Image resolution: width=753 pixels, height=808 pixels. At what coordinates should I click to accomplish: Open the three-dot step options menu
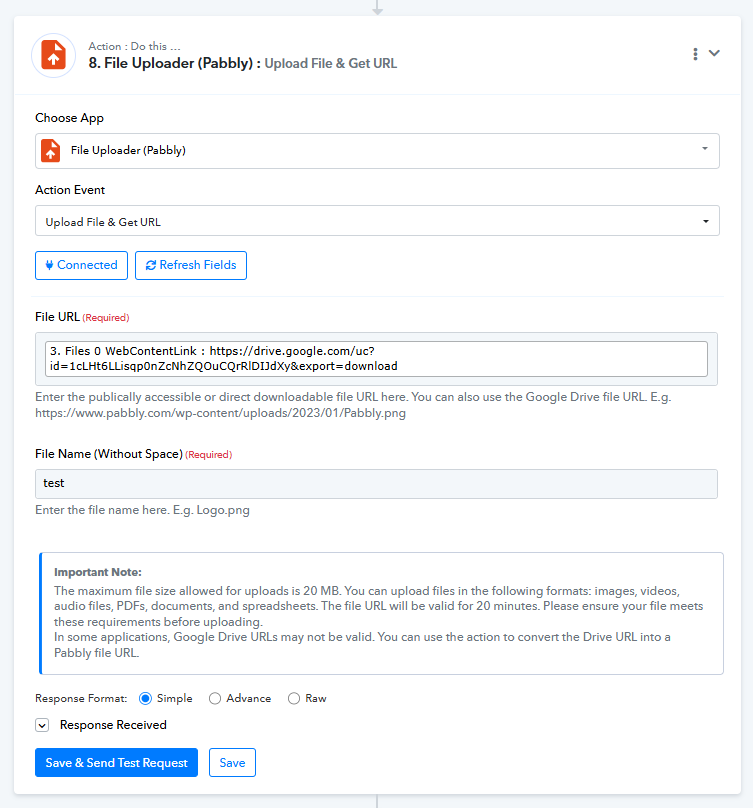(x=695, y=54)
